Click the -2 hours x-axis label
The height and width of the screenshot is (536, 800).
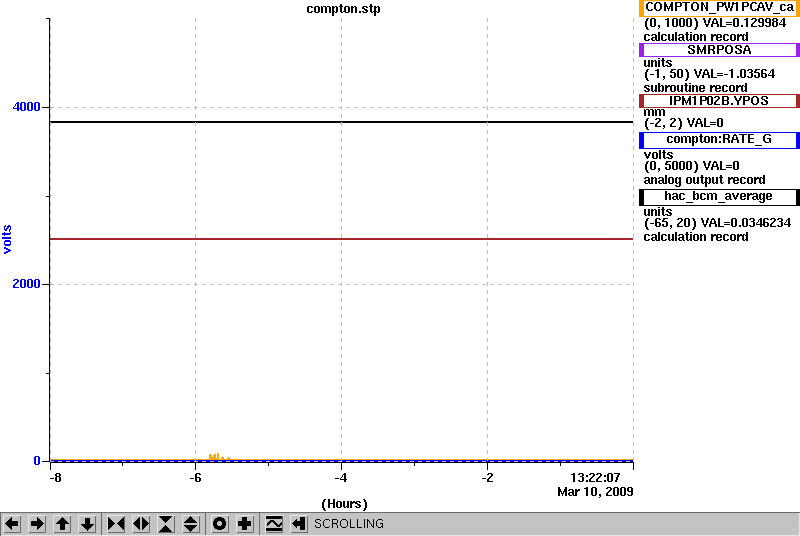click(x=487, y=478)
